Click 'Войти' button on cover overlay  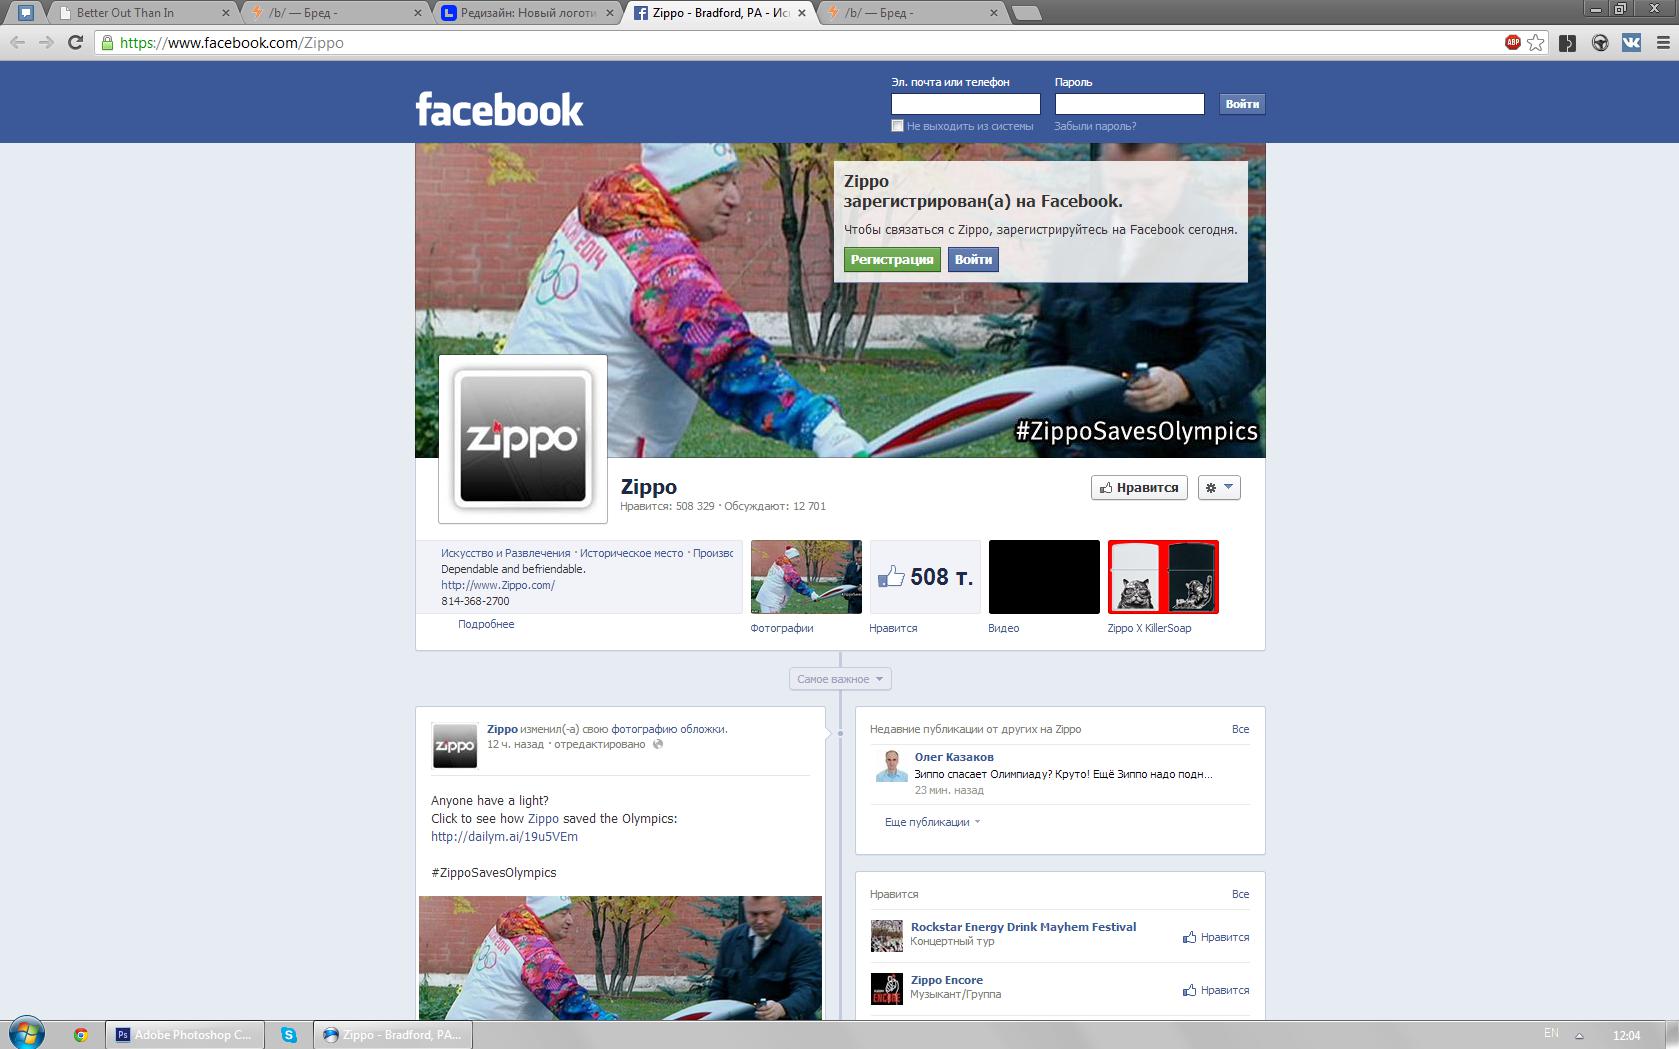pyautogui.click(x=973, y=260)
